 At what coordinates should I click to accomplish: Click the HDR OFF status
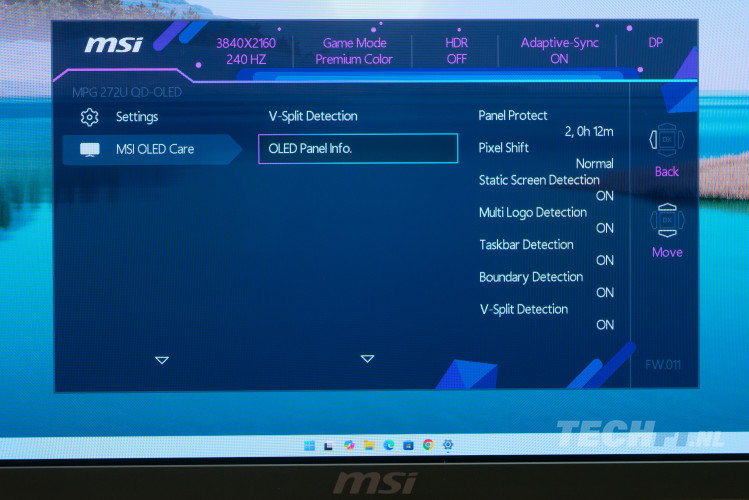[457, 51]
